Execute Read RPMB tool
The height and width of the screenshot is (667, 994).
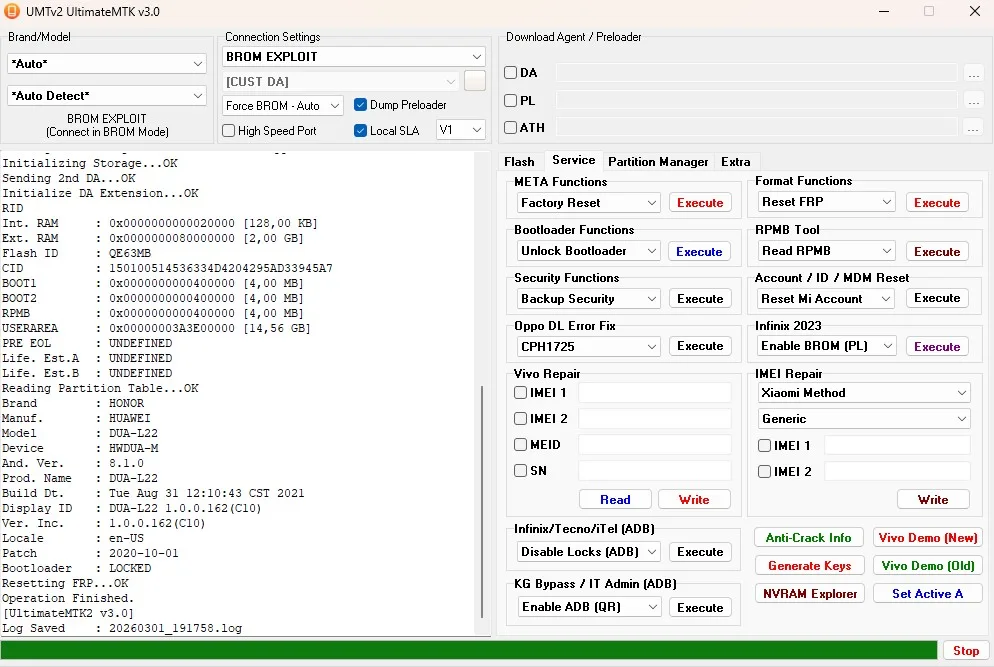[x=937, y=252]
